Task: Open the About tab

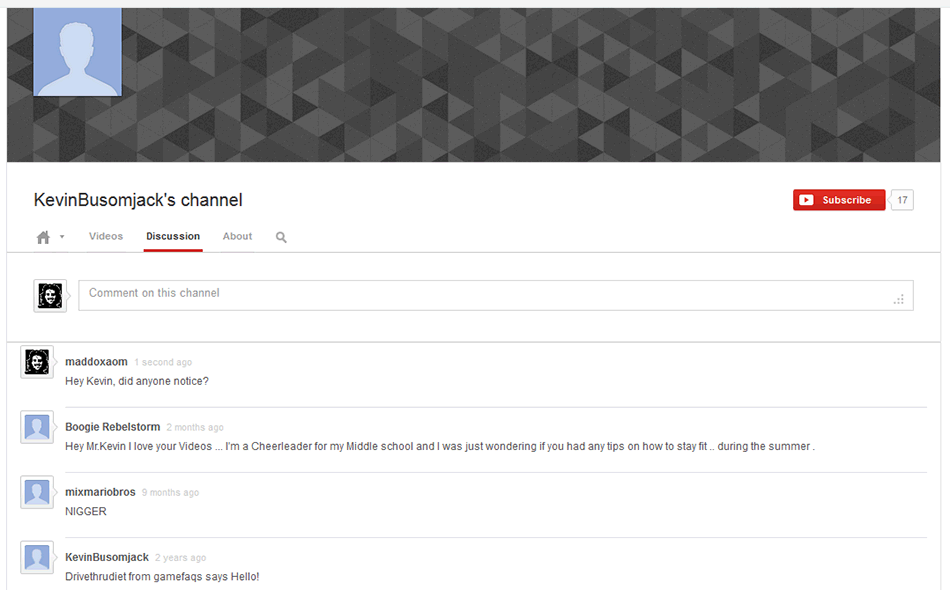Action: click(x=237, y=237)
